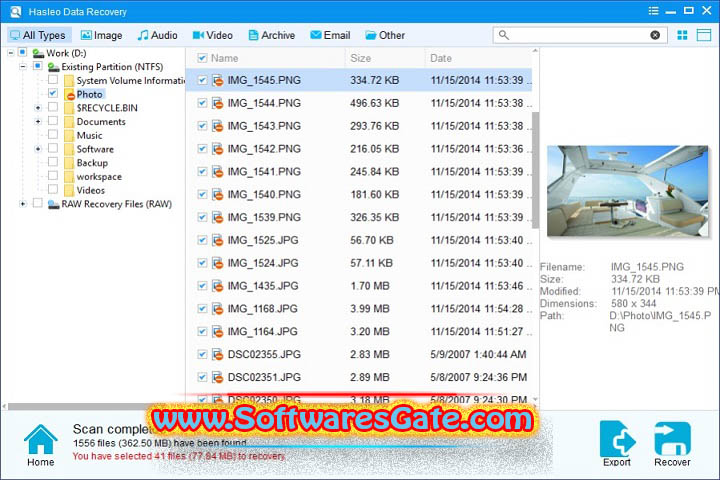
Task: Click the RAW Recovery Files drive icon
Action: point(54,204)
